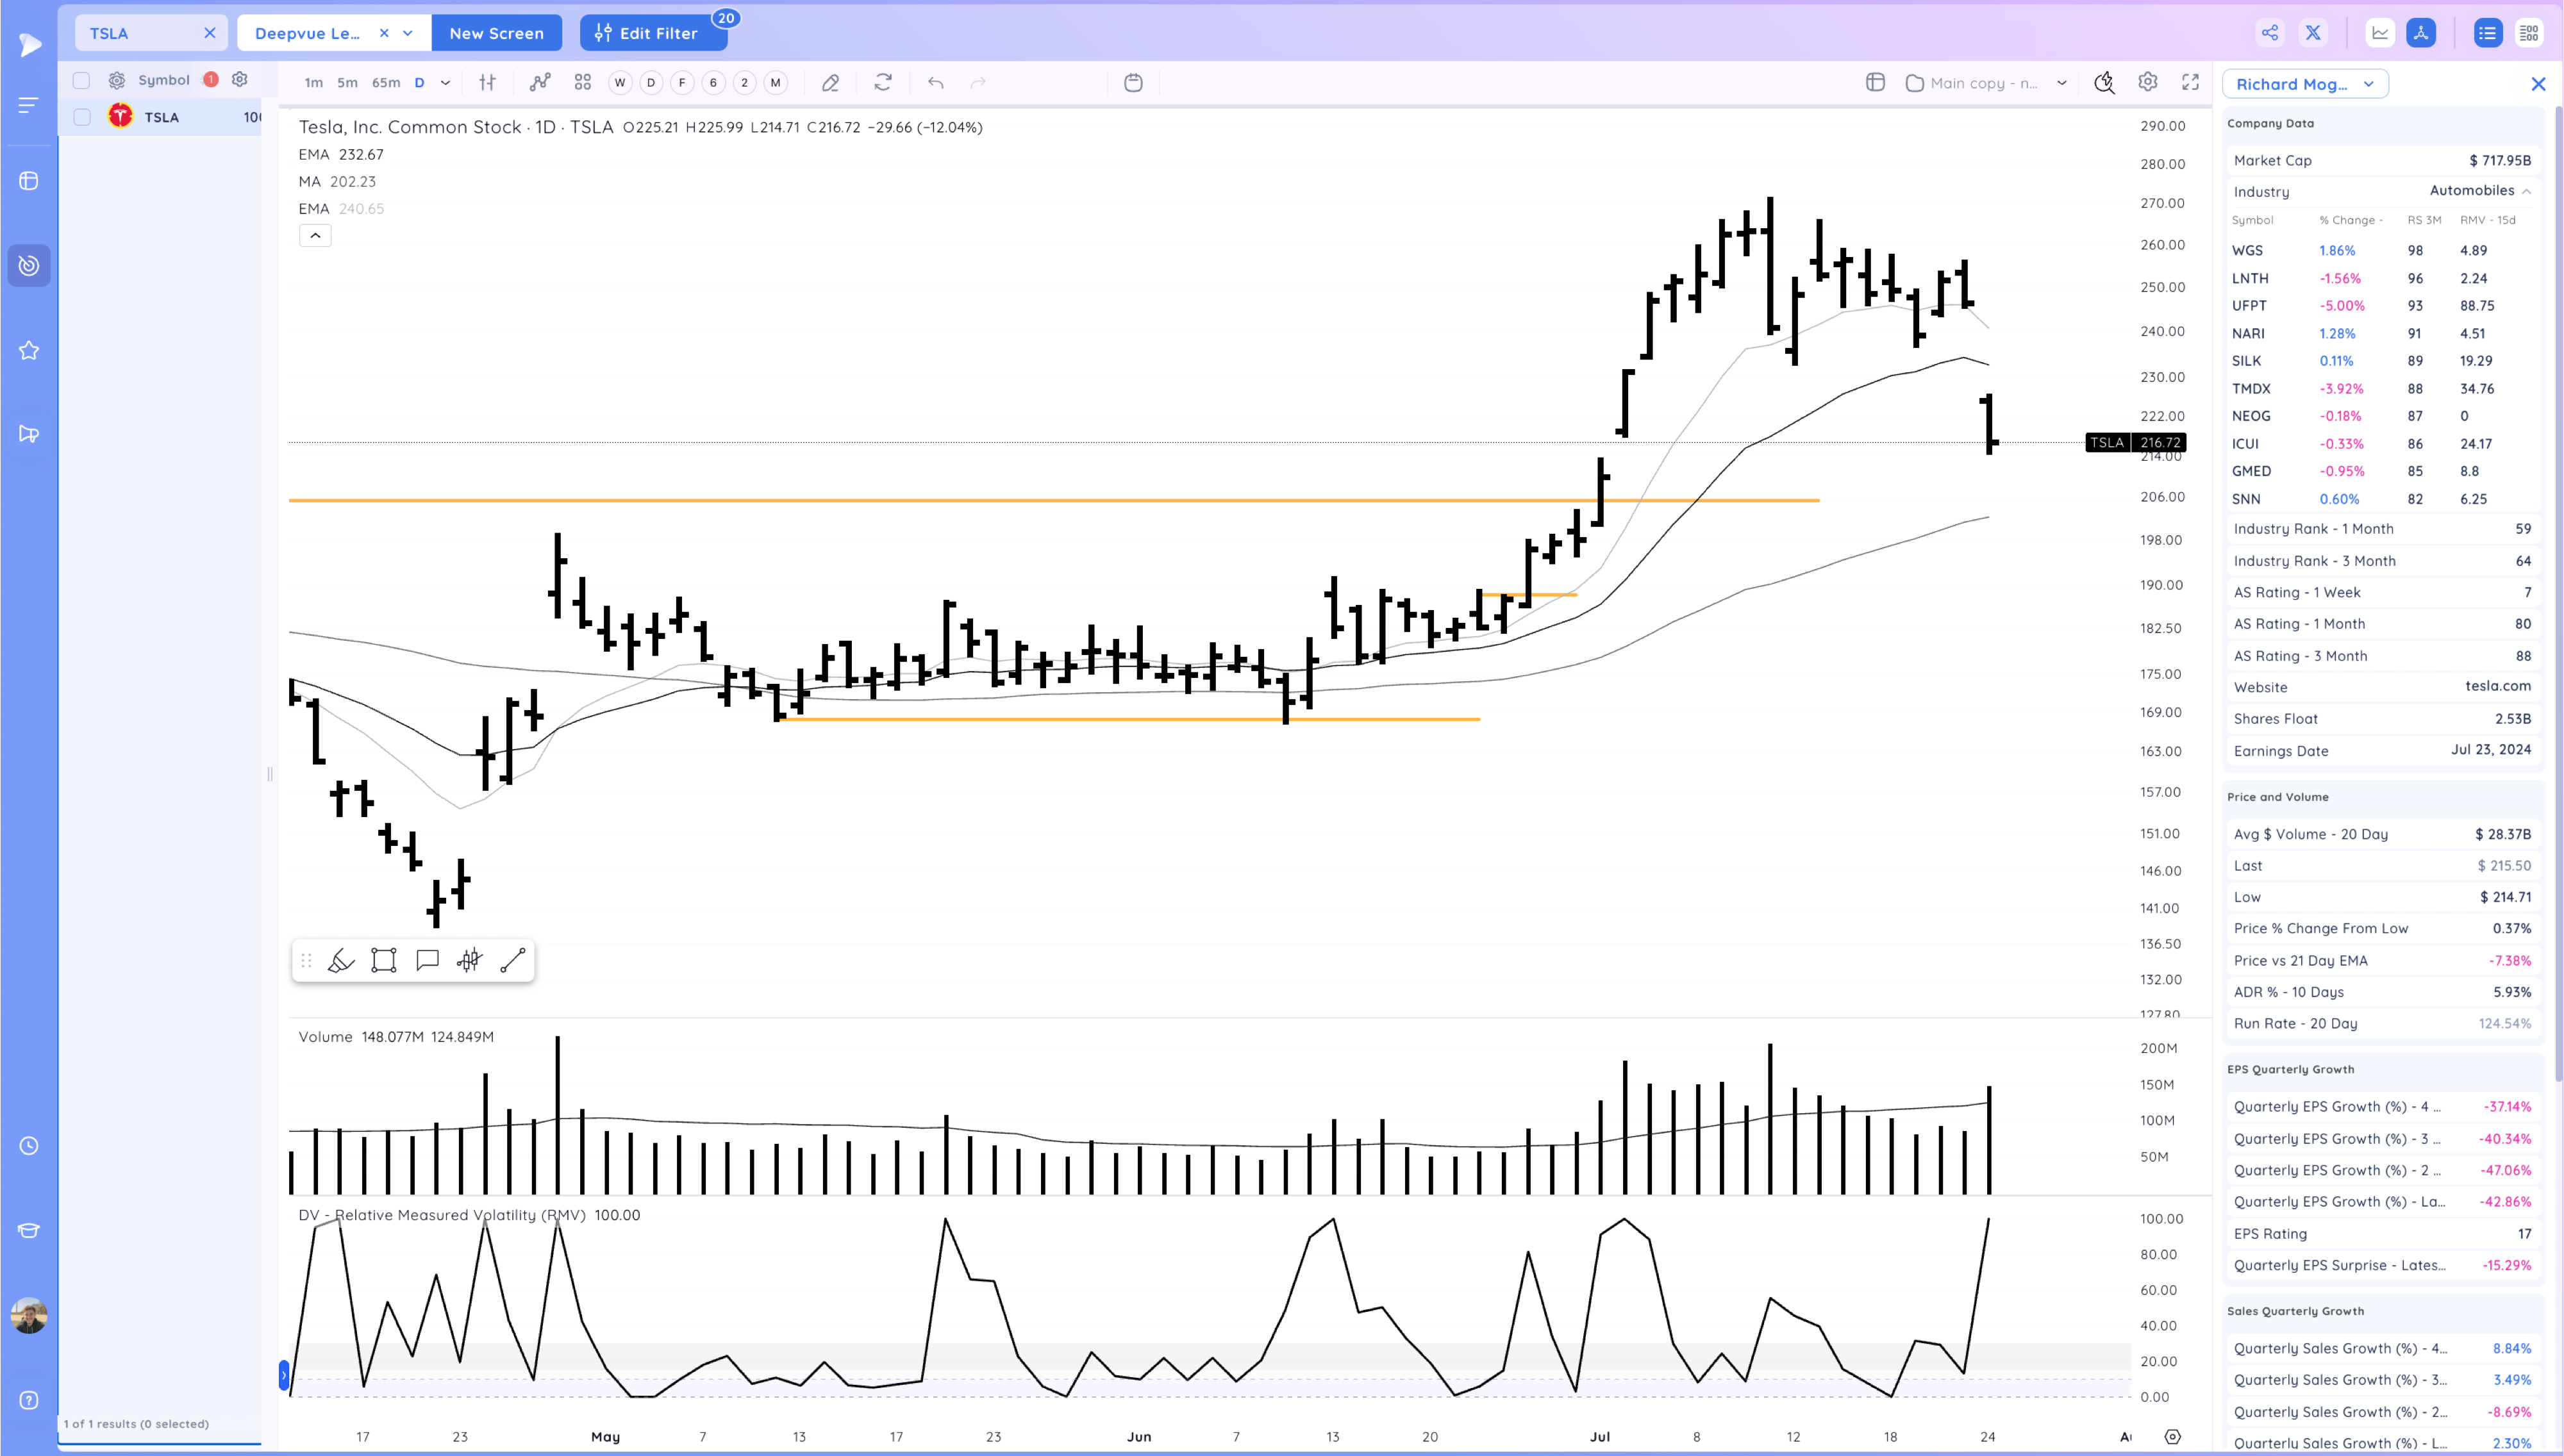Open the timeframe dropdown arrow next to D

446,83
